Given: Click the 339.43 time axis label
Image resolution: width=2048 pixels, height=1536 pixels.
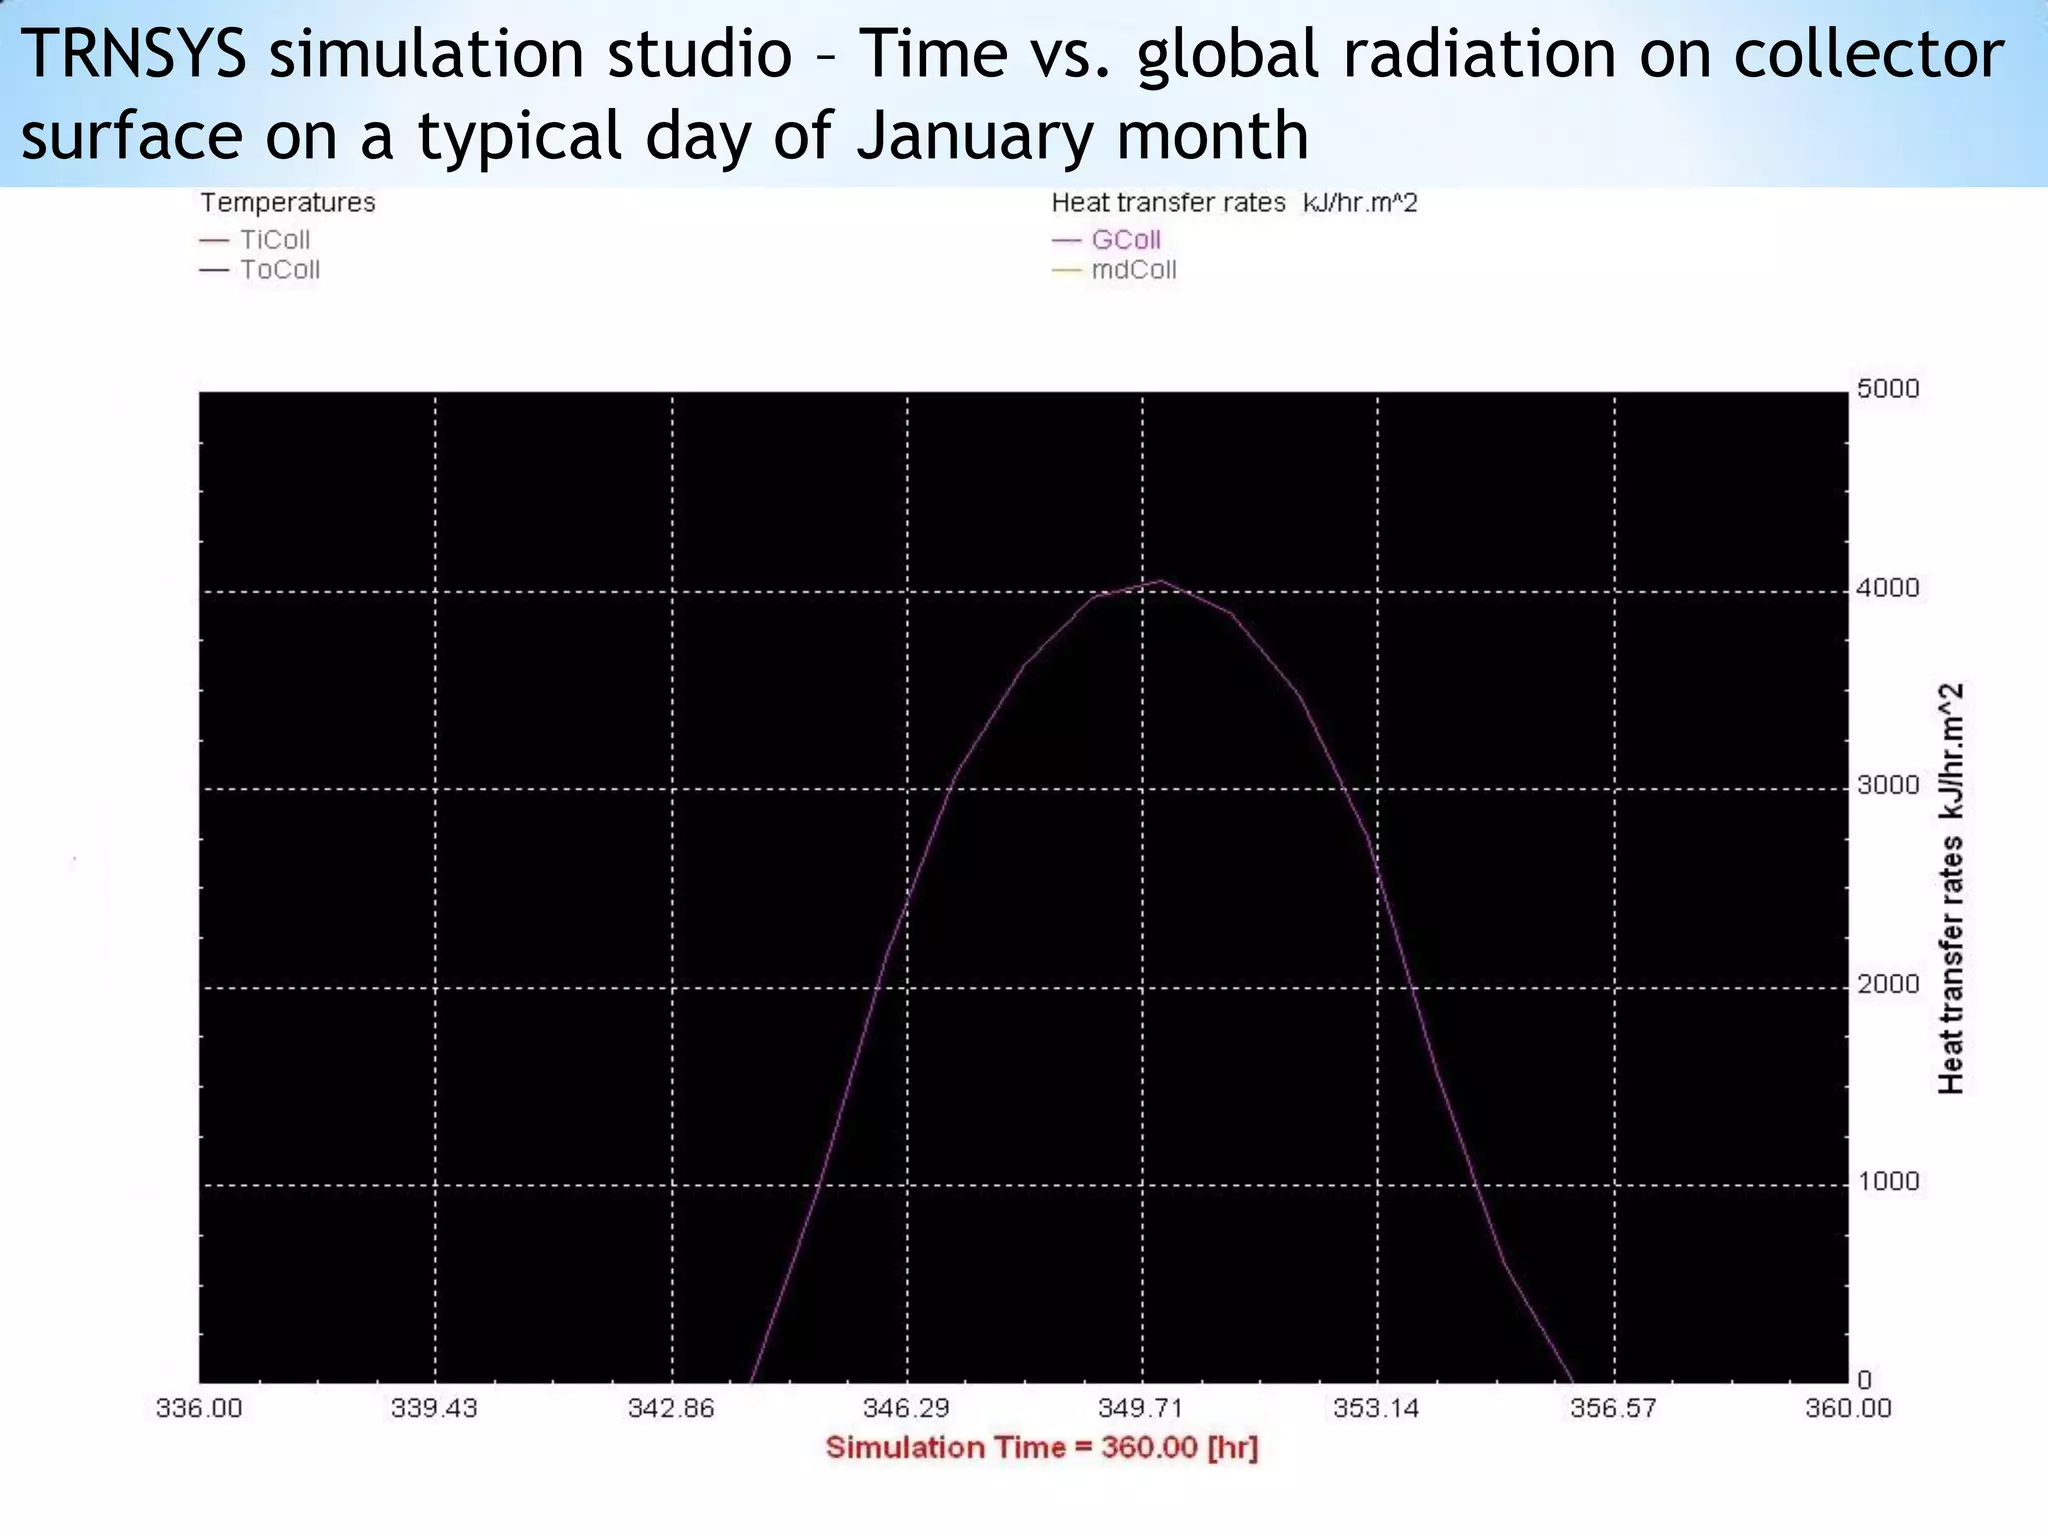Looking at the screenshot, I should tap(434, 1409).
